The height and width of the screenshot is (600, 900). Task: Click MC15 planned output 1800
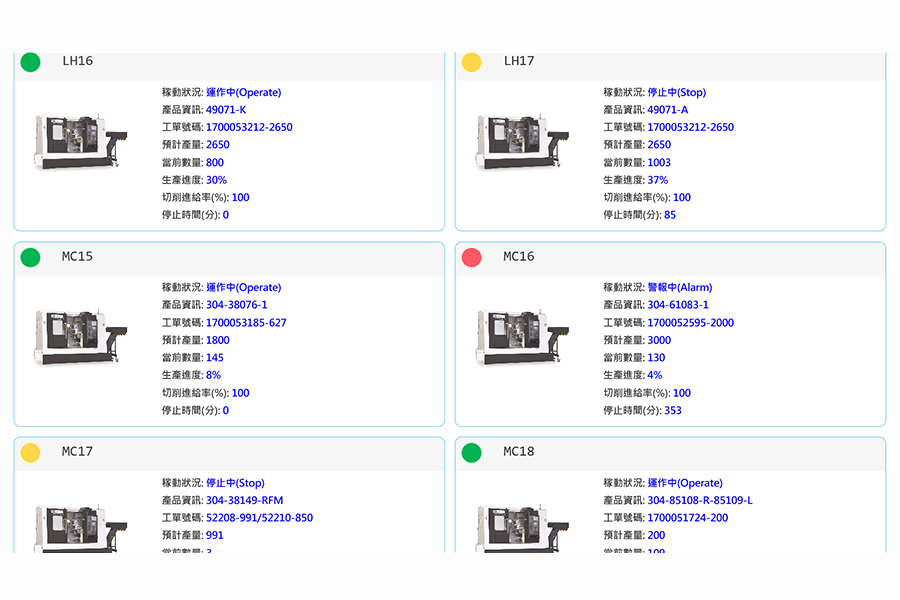[218, 340]
